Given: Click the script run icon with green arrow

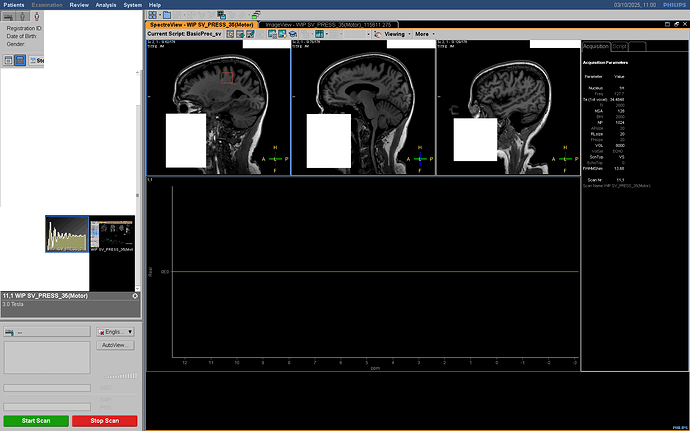Looking at the screenshot, I should 240,34.
